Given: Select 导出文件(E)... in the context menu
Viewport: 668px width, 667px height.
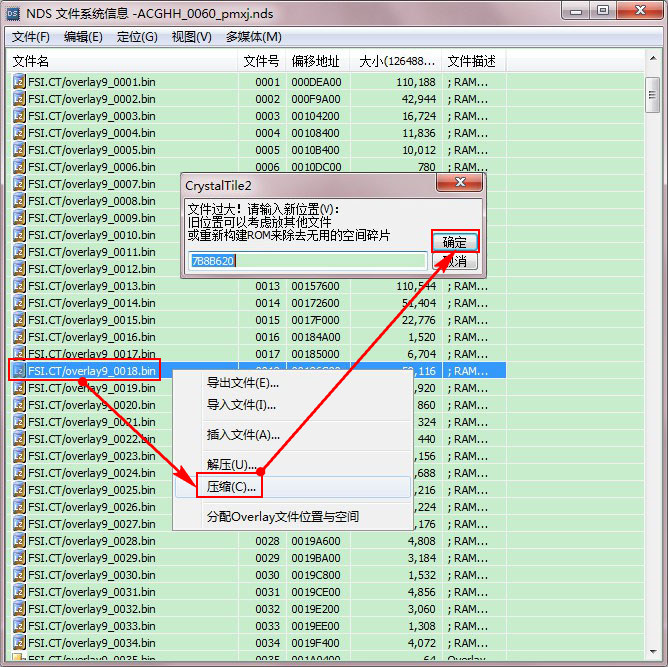Looking at the screenshot, I should coord(242,382).
